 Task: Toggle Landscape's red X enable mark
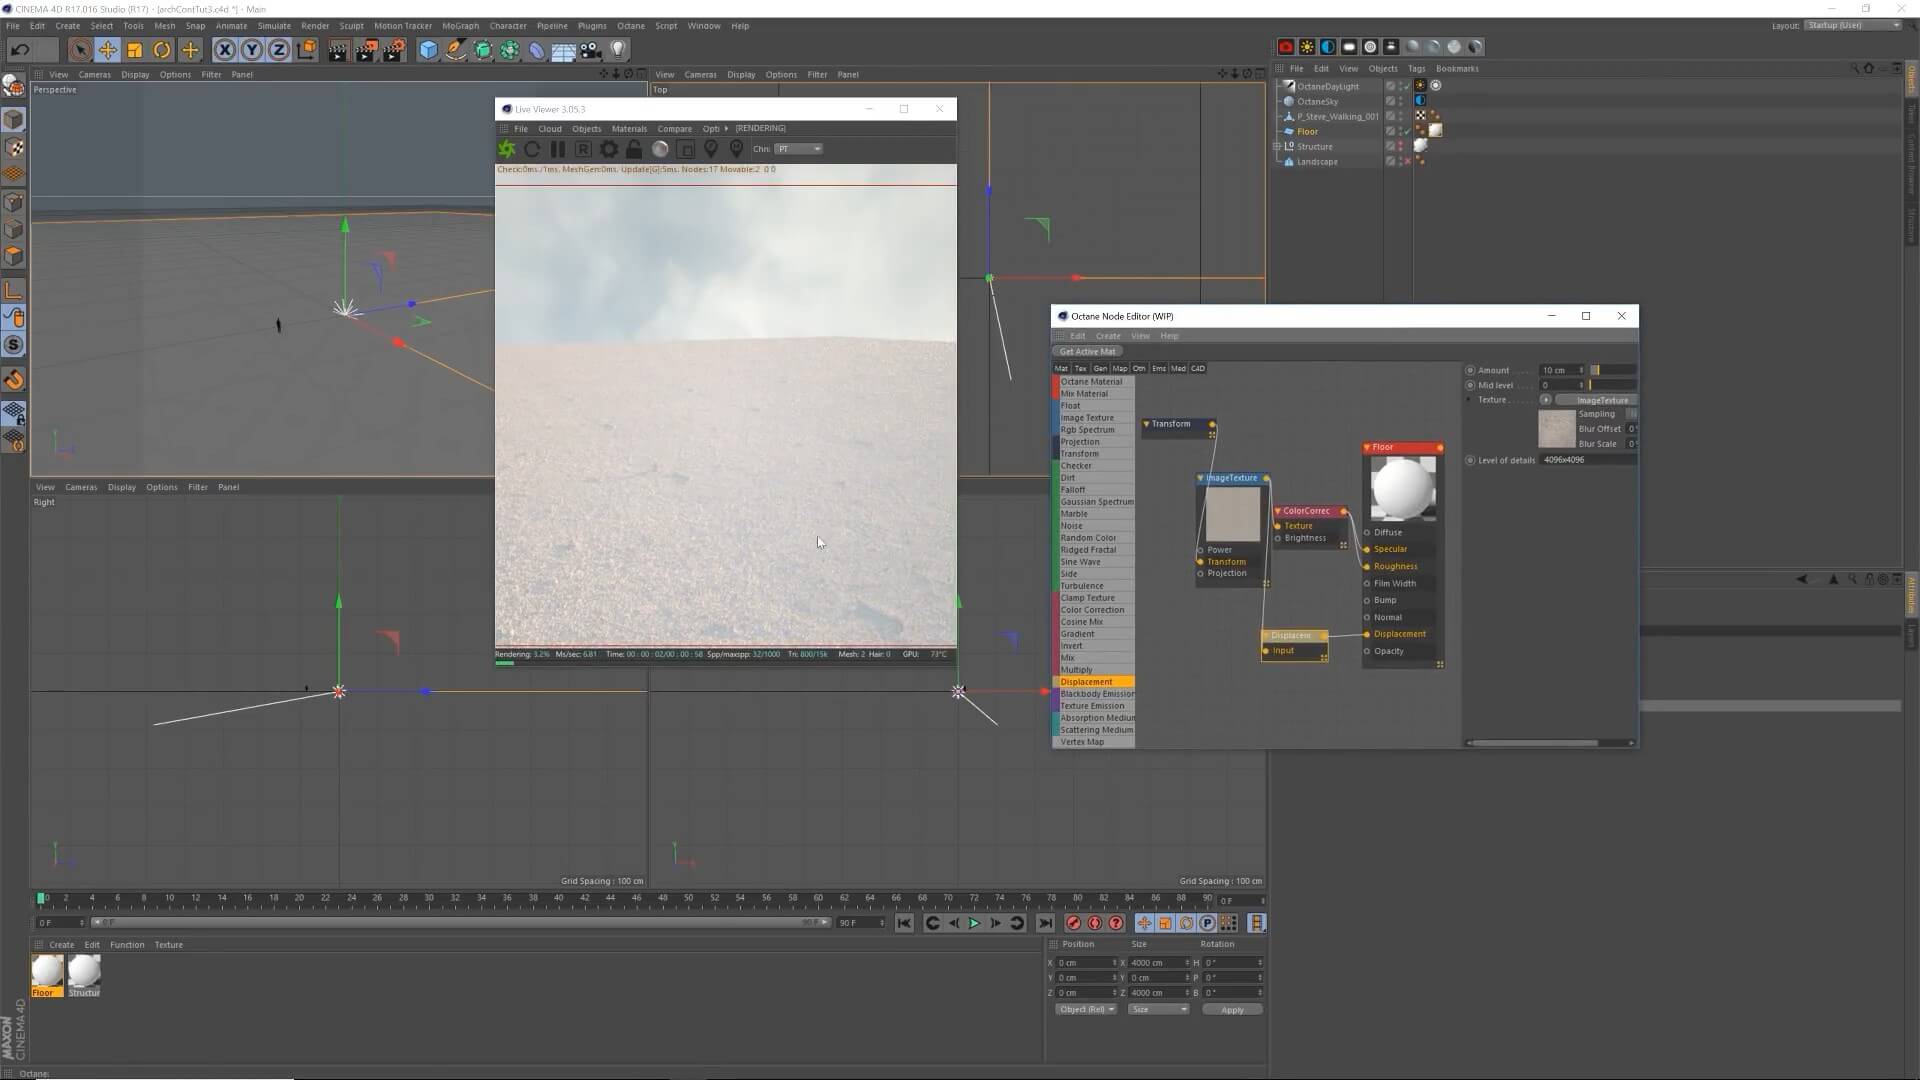click(x=1407, y=161)
